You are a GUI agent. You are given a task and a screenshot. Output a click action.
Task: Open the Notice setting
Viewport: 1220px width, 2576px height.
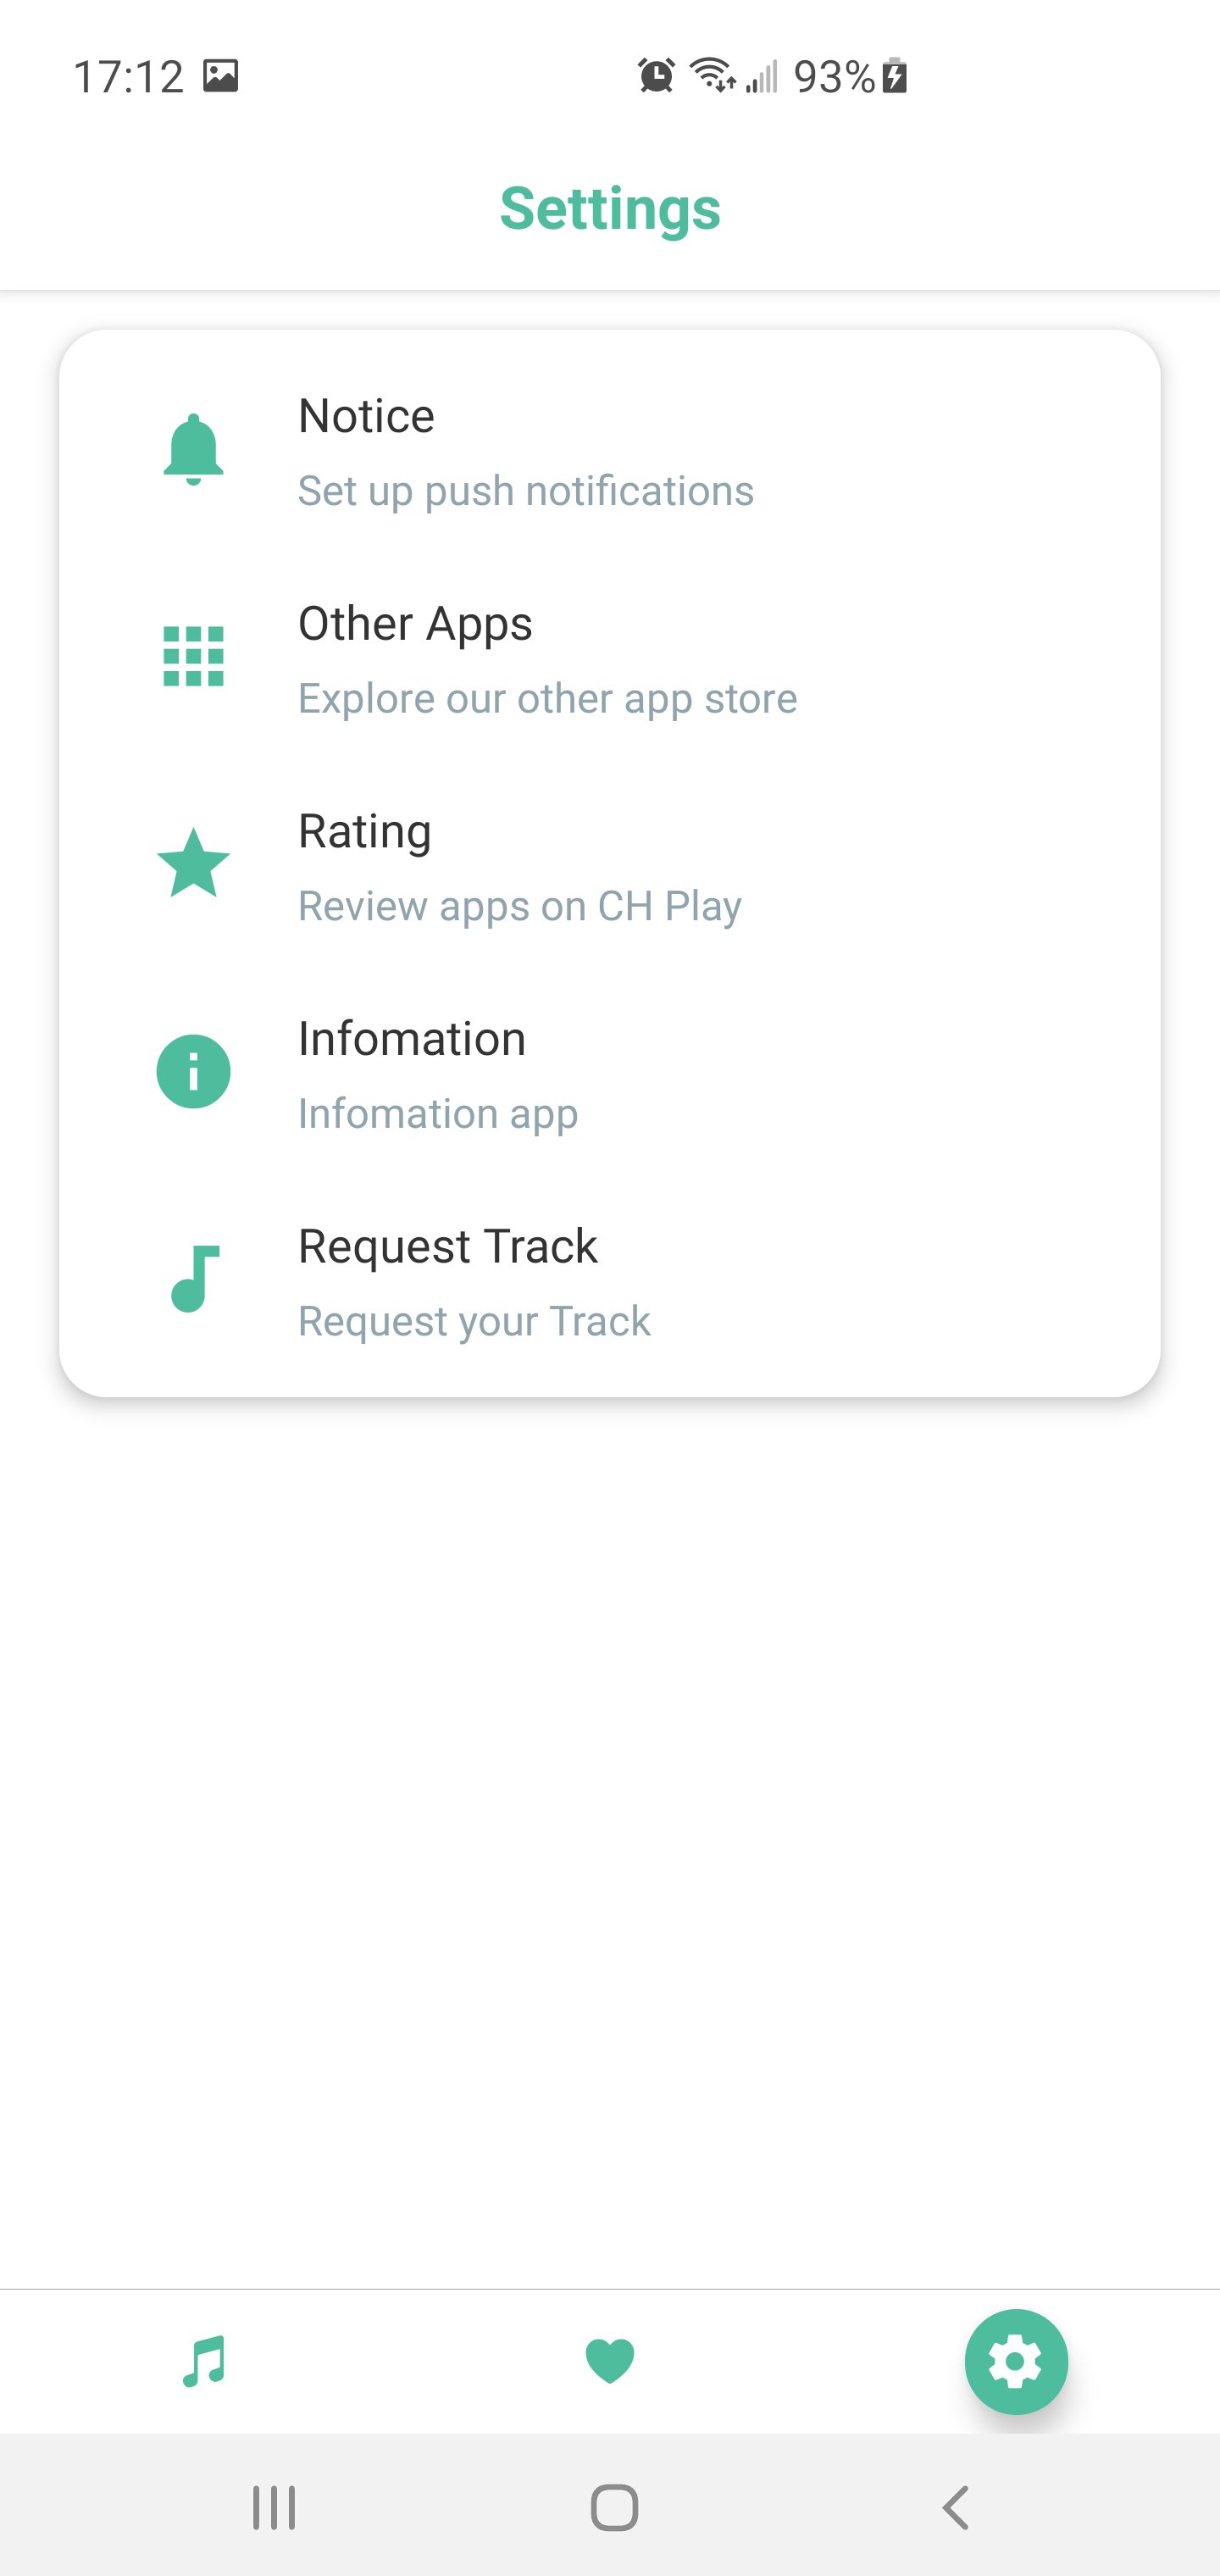(610, 451)
